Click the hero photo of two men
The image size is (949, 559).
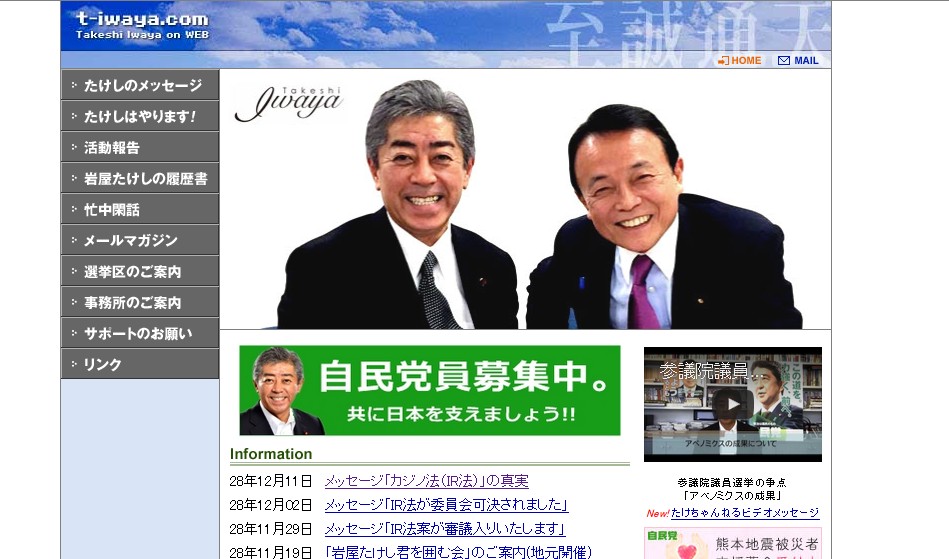click(525, 200)
